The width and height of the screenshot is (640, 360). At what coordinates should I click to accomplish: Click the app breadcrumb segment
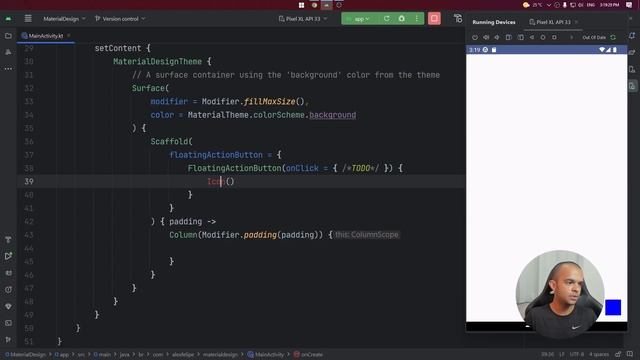tap(62, 355)
